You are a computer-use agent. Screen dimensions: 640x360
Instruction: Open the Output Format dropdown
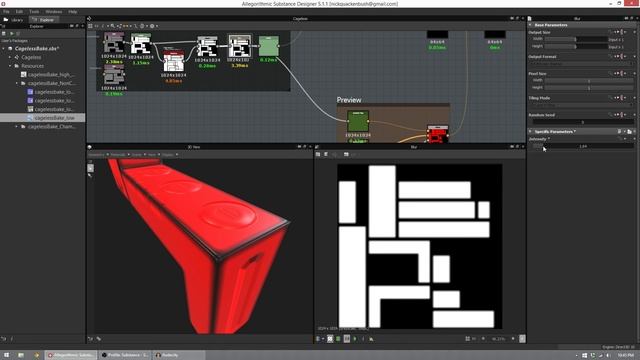pos(582,64)
